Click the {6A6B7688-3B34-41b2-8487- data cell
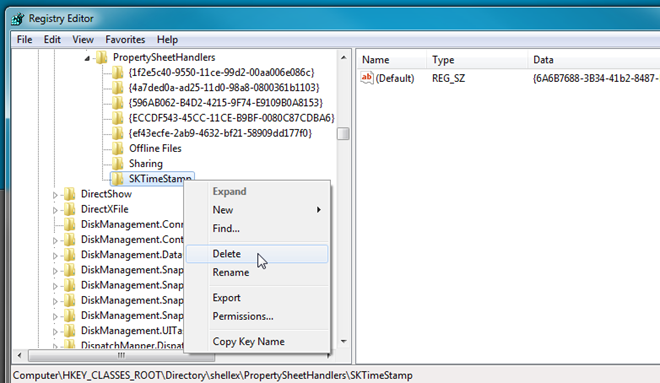 595,78
